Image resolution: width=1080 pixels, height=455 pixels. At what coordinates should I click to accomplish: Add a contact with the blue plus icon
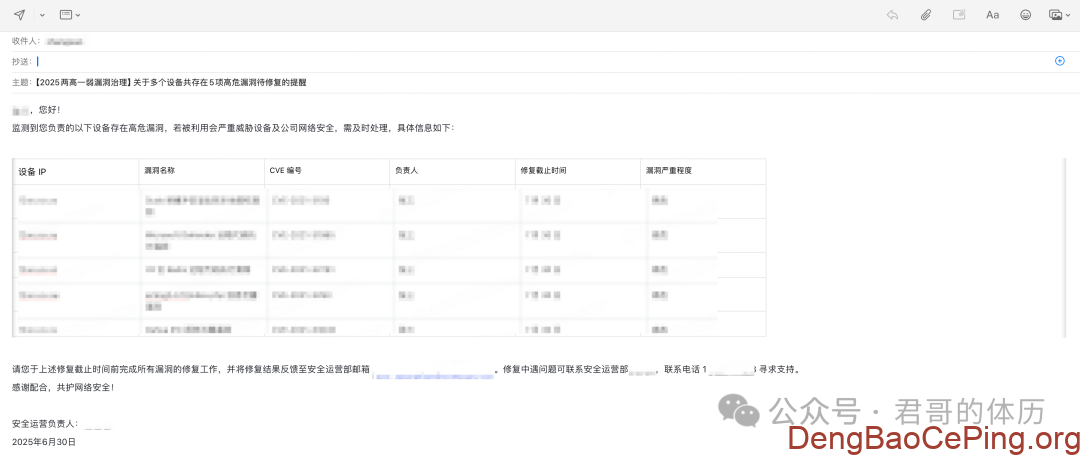click(x=1060, y=61)
